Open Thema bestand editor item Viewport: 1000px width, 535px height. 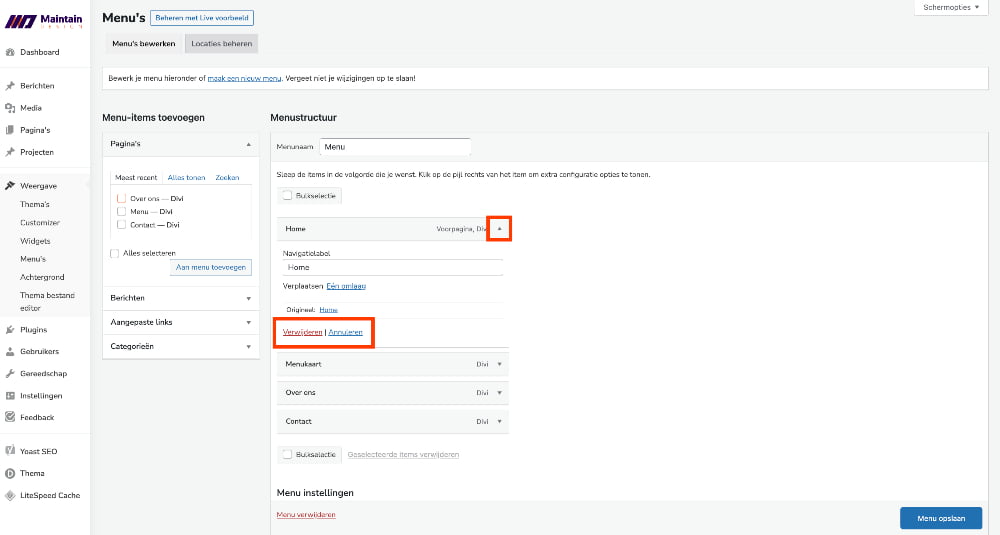(x=47, y=302)
